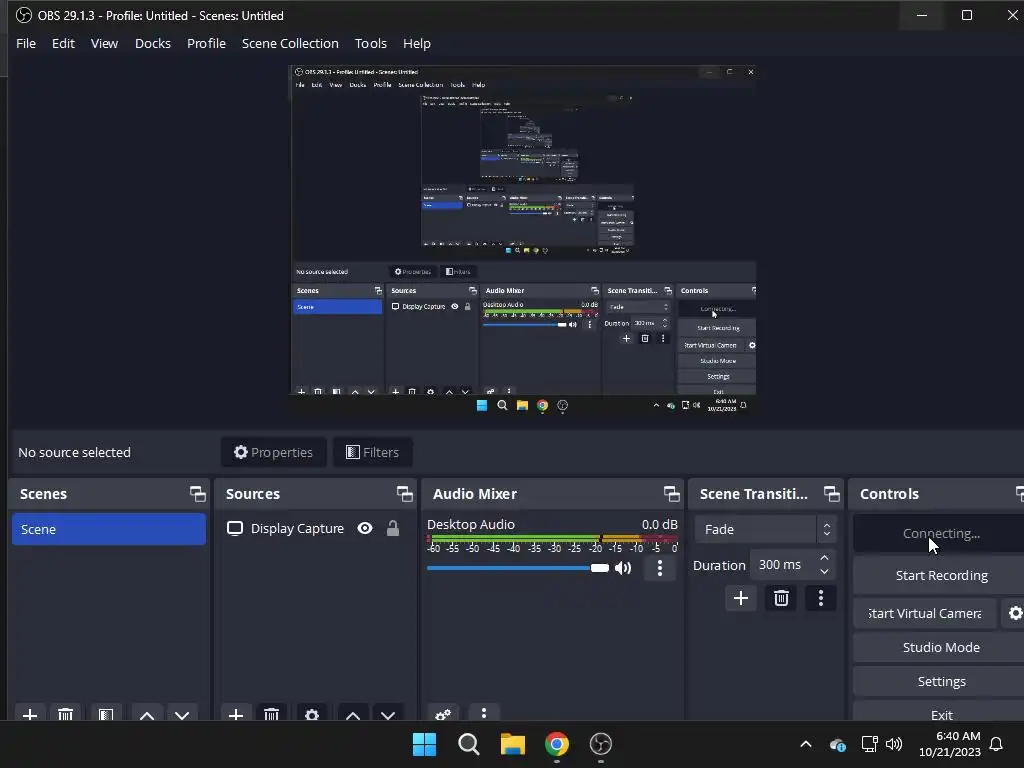This screenshot has height=768, width=1024.
Task: Mute Desktop Audio speaker icon
Action: pyautogui.click(x=623, y=568)
